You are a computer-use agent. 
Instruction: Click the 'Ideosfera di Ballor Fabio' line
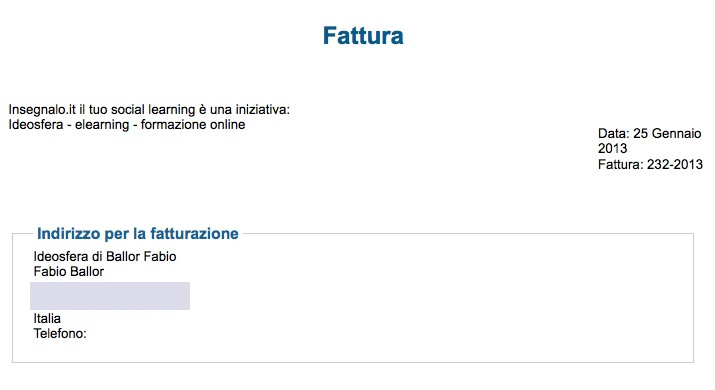[105, 257]
